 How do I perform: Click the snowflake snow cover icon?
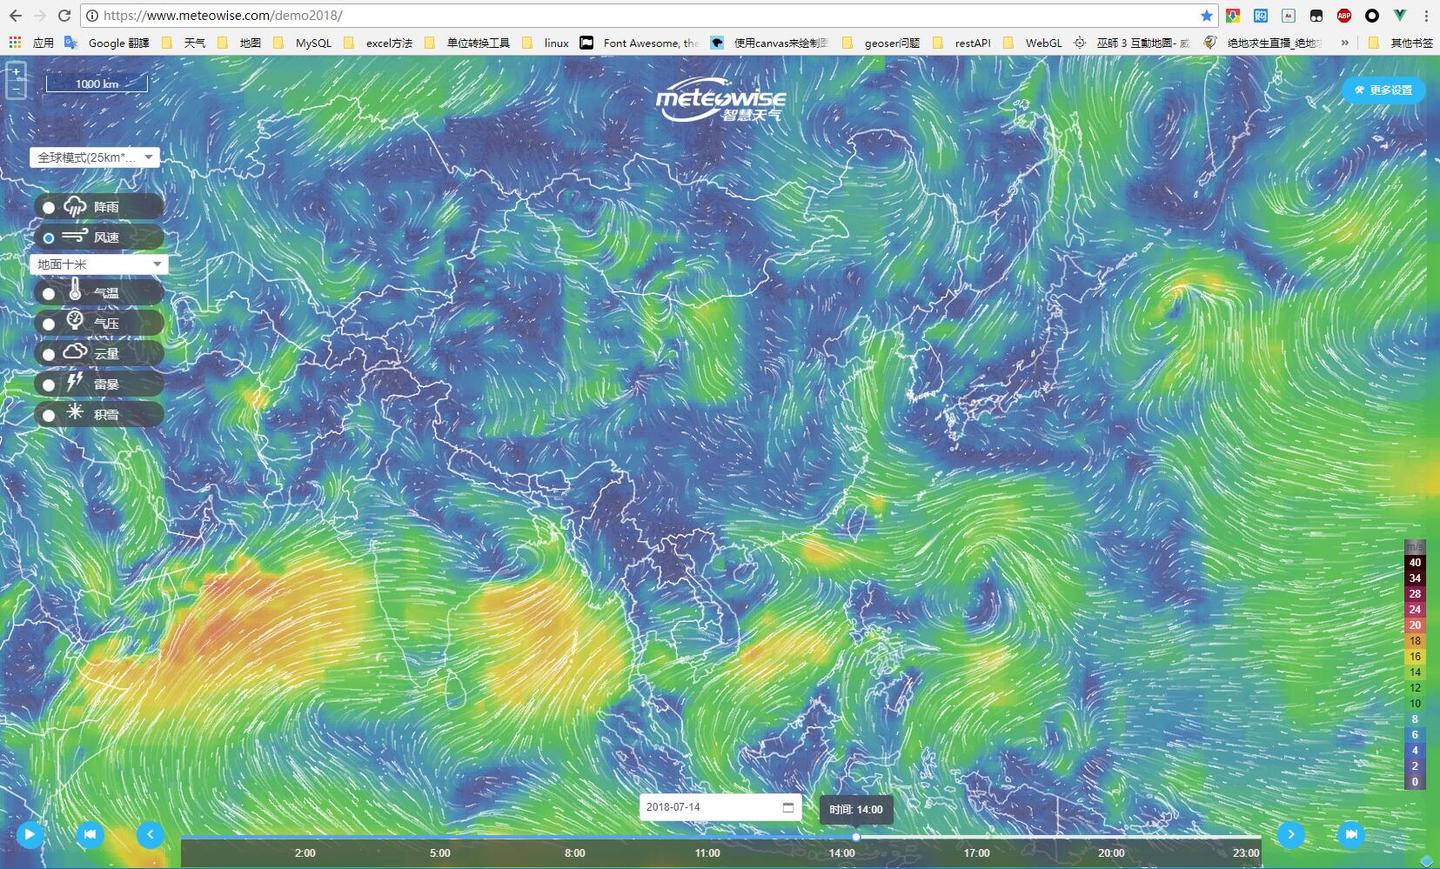pos(75,412)
